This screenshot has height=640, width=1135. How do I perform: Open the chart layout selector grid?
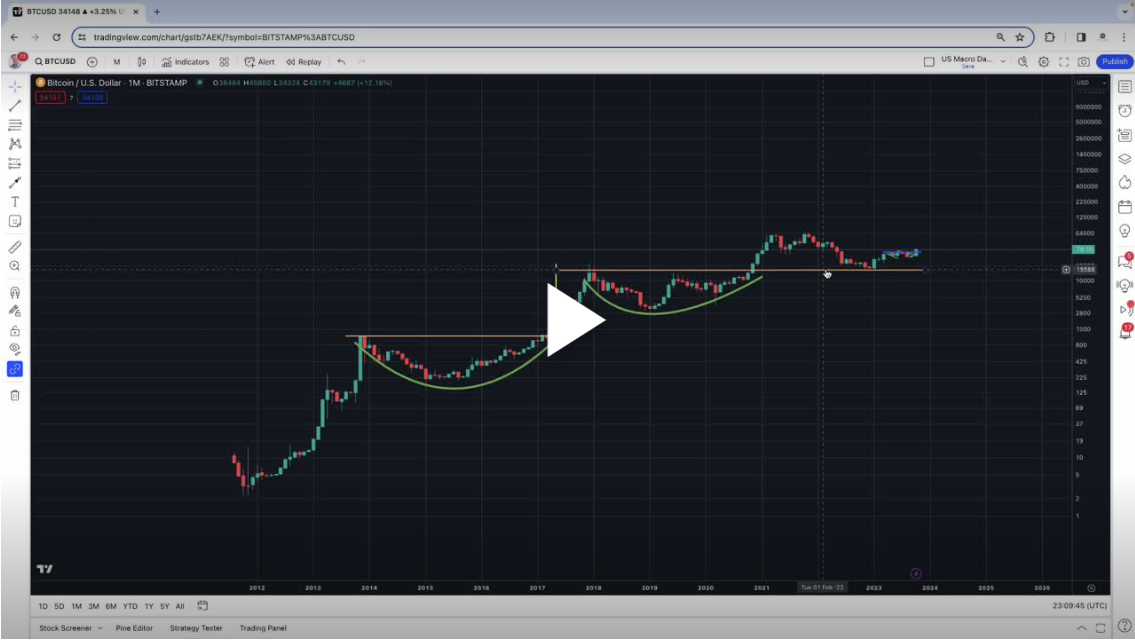tap(223, 61)
